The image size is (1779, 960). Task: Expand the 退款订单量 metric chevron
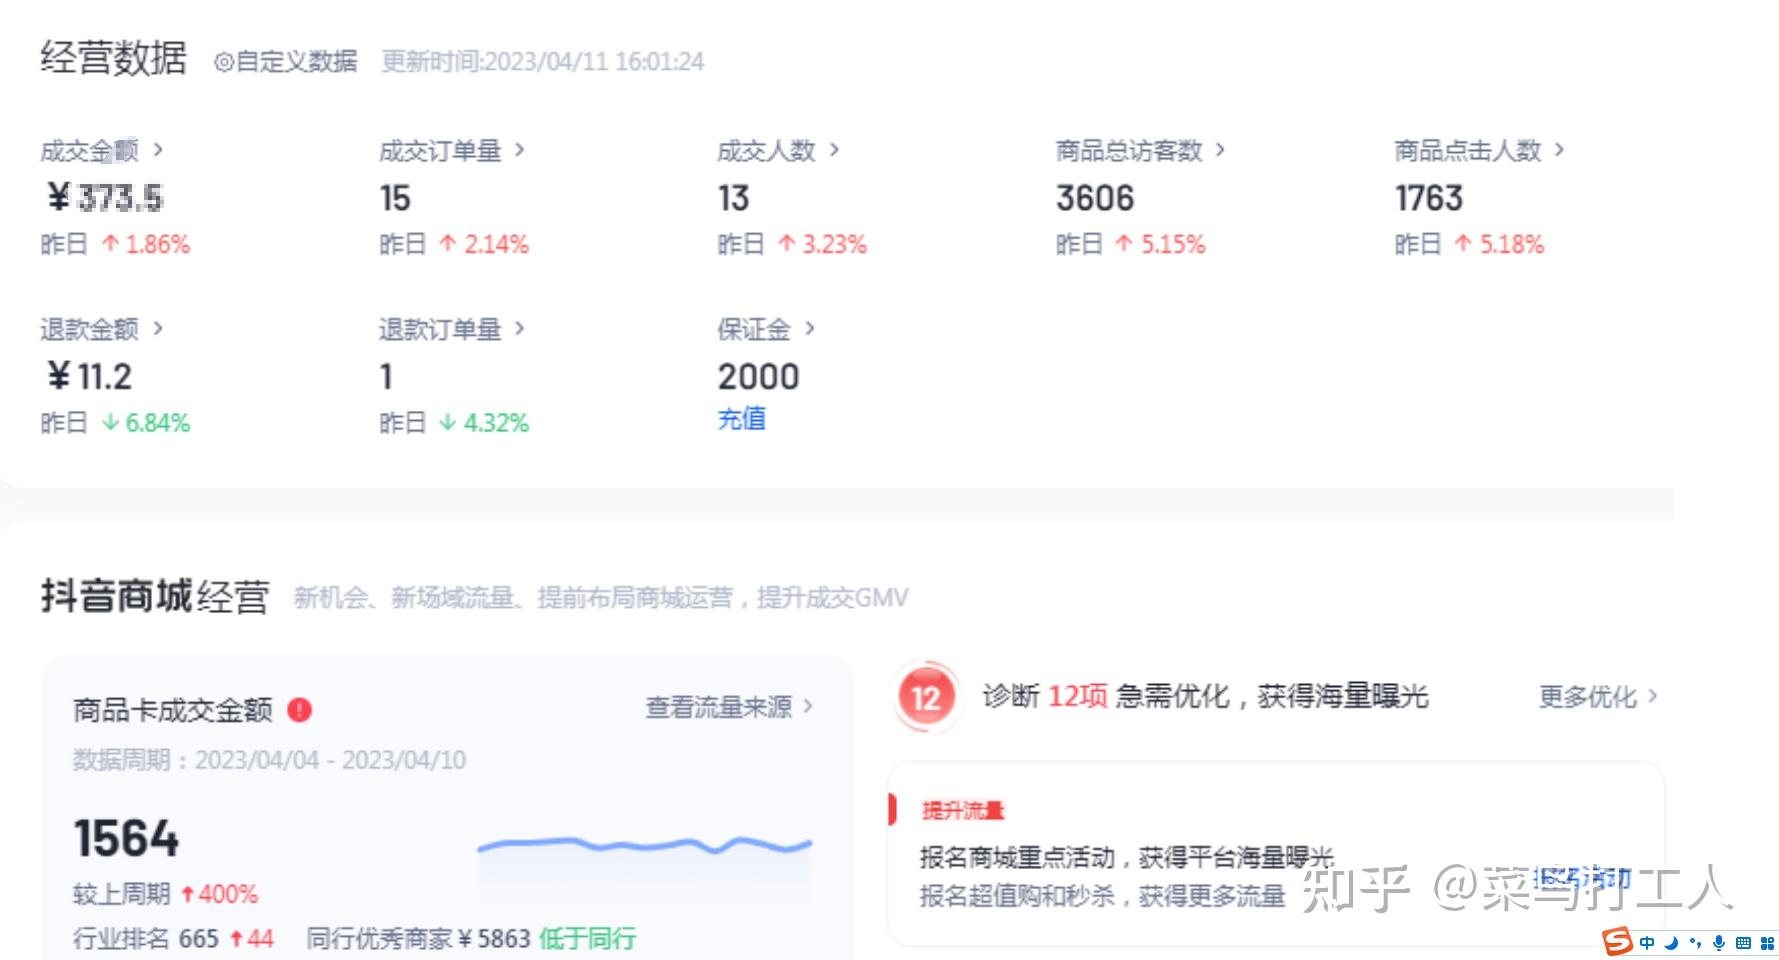[519, 328]
